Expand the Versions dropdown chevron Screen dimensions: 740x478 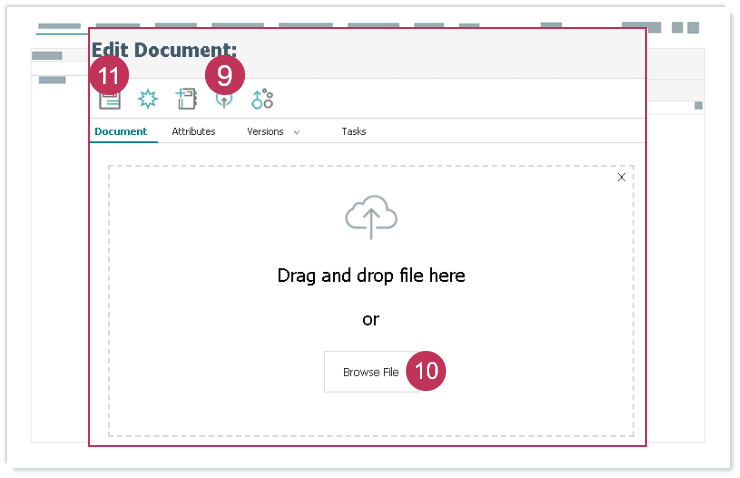point(297,132)
